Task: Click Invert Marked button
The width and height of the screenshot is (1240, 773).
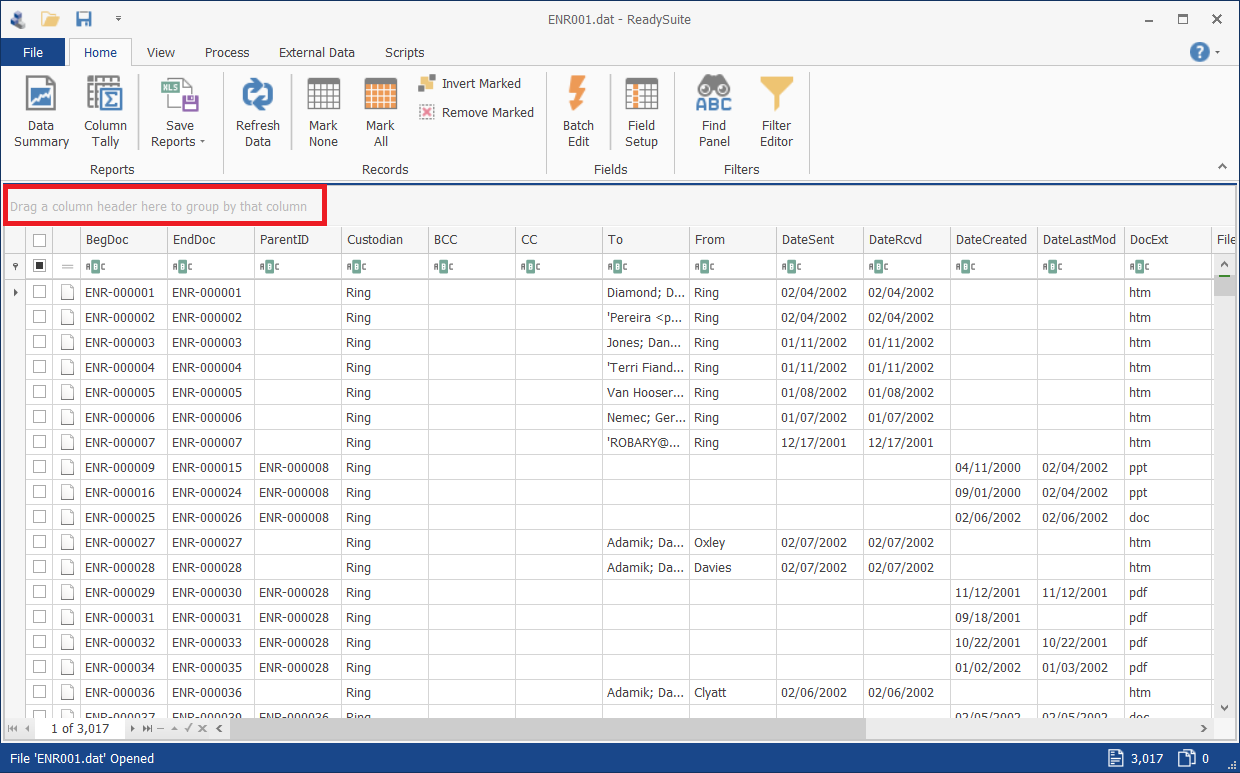Action: (x=470, y=84)
